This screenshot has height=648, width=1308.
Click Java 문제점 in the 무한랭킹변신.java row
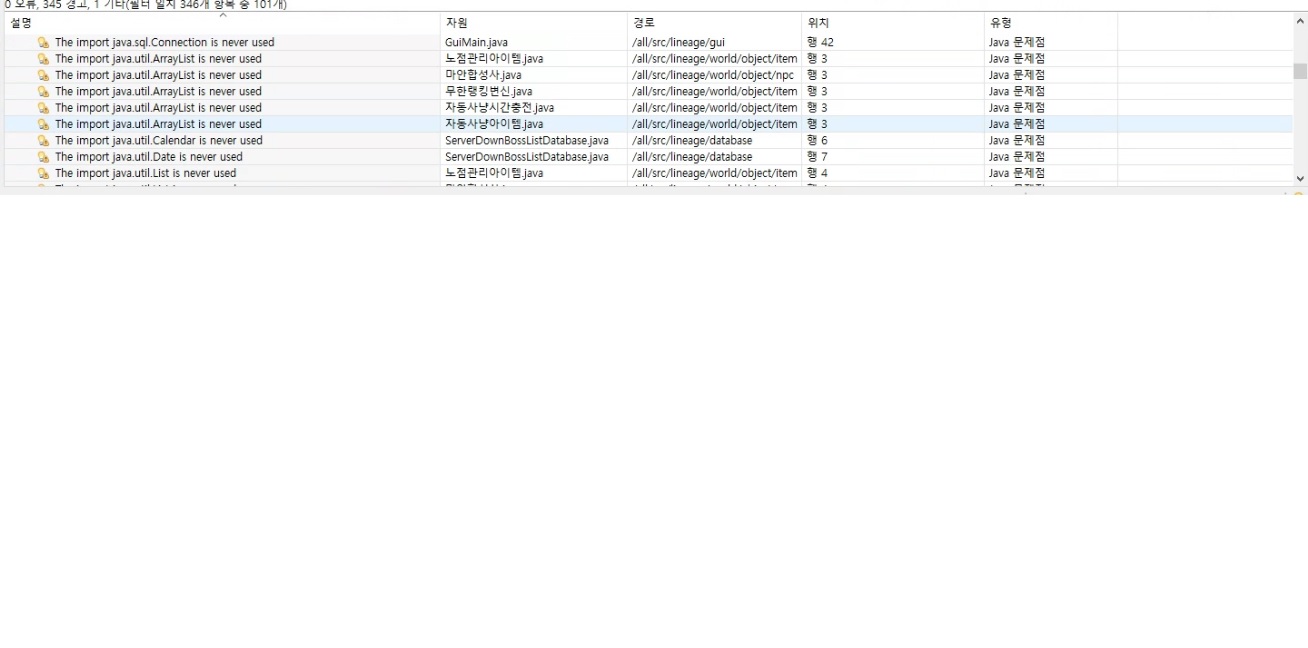click(x=1017, y=91)
